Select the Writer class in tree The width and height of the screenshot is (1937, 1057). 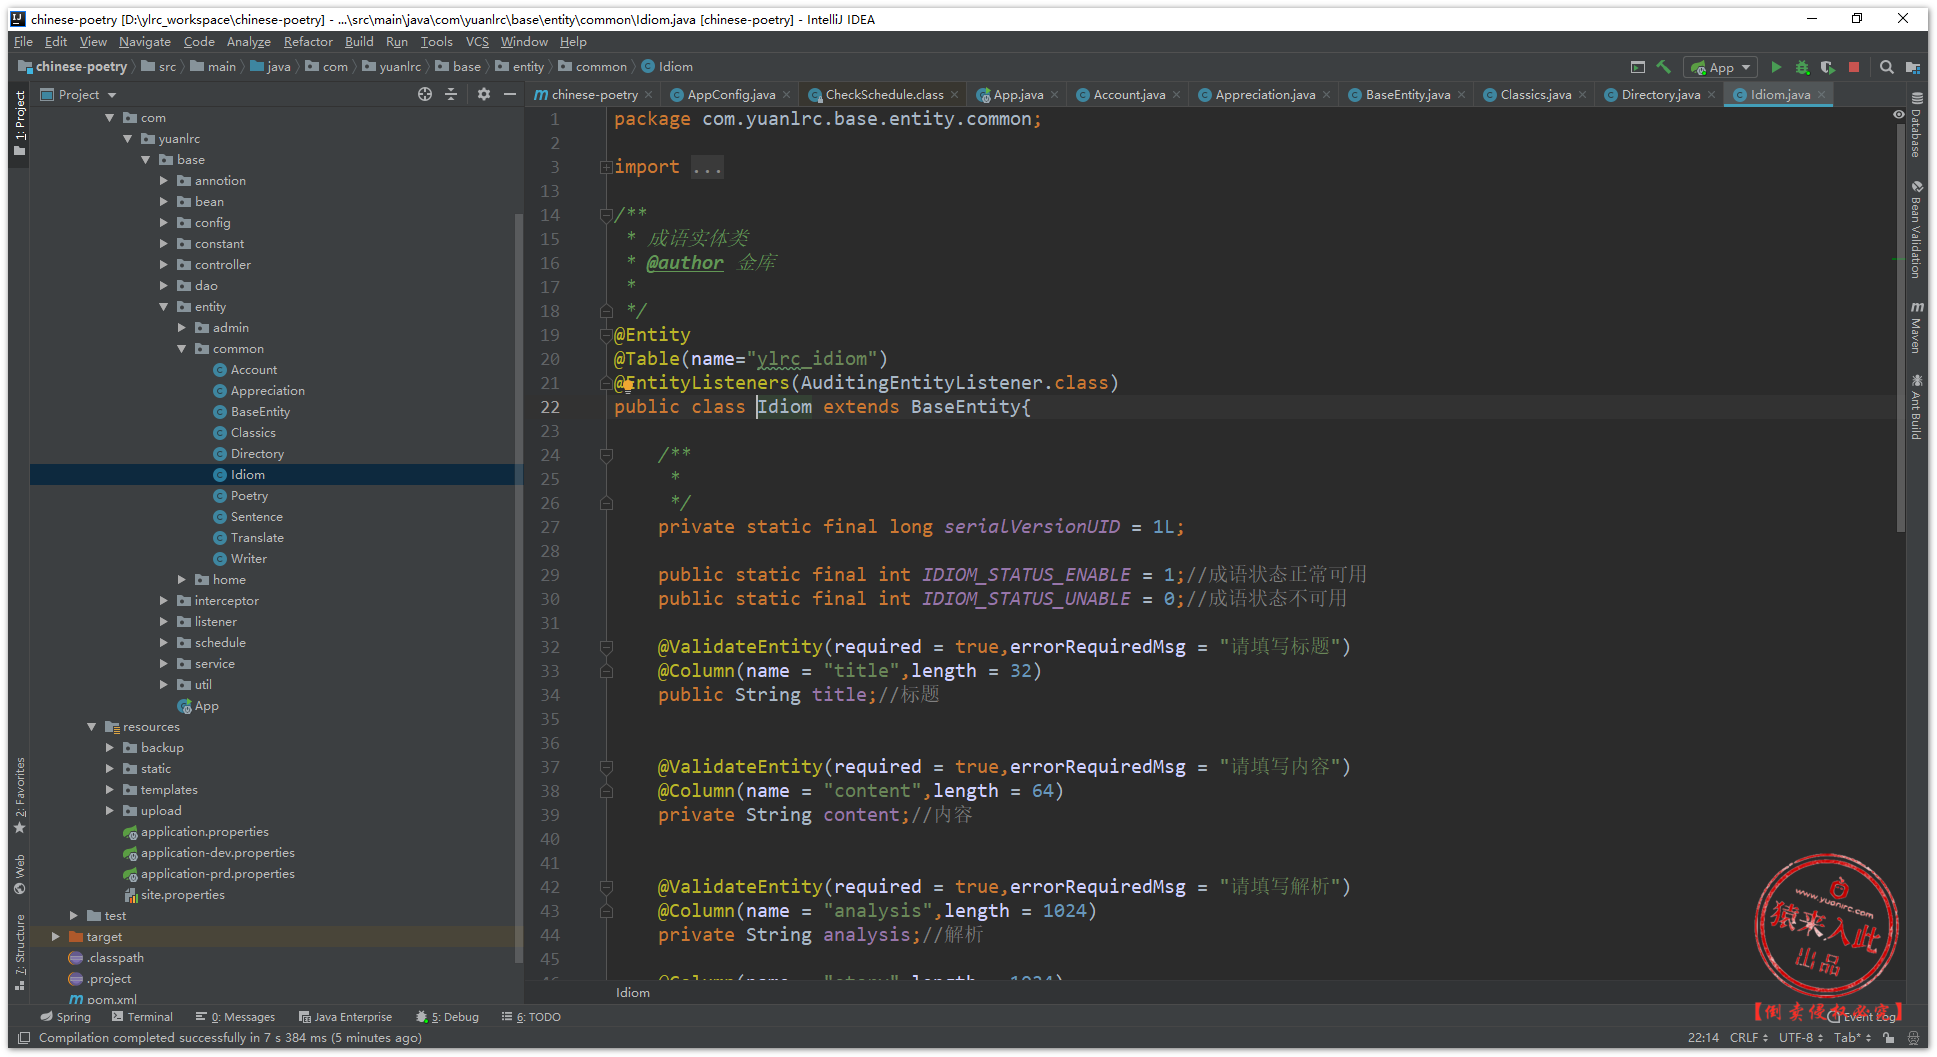(x=248, y=559)
